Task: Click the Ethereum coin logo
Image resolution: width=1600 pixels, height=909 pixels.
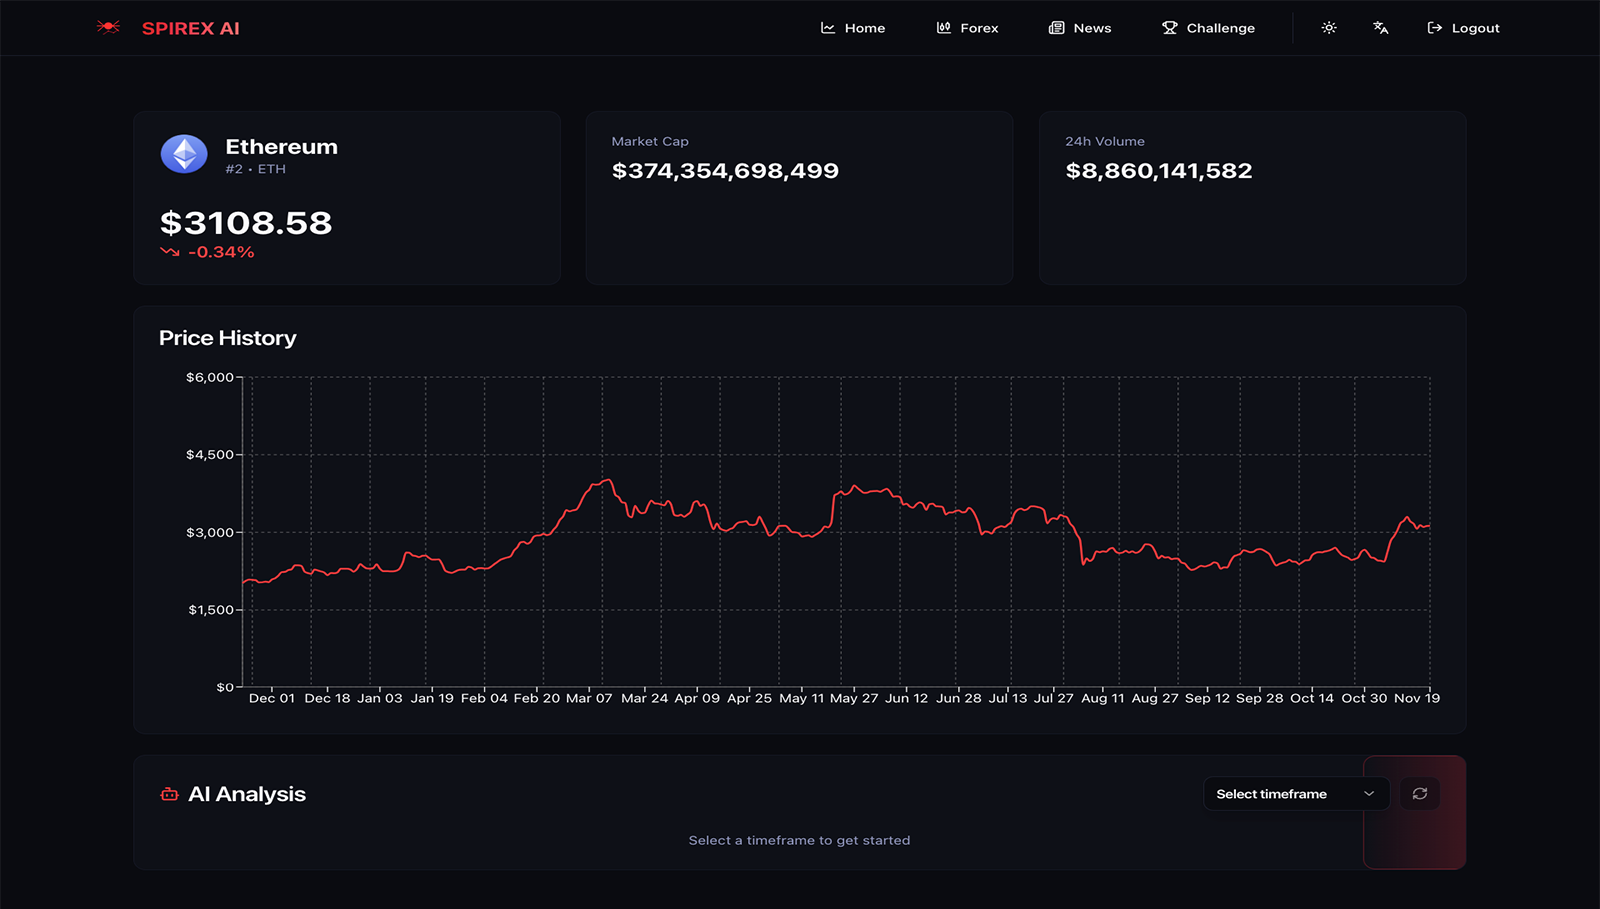Action: tap(184, 154)
